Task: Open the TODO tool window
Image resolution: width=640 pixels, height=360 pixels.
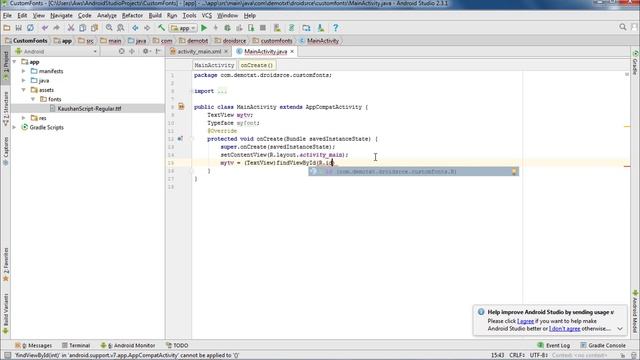Action: pyautogui.click(x=177, y=345)
